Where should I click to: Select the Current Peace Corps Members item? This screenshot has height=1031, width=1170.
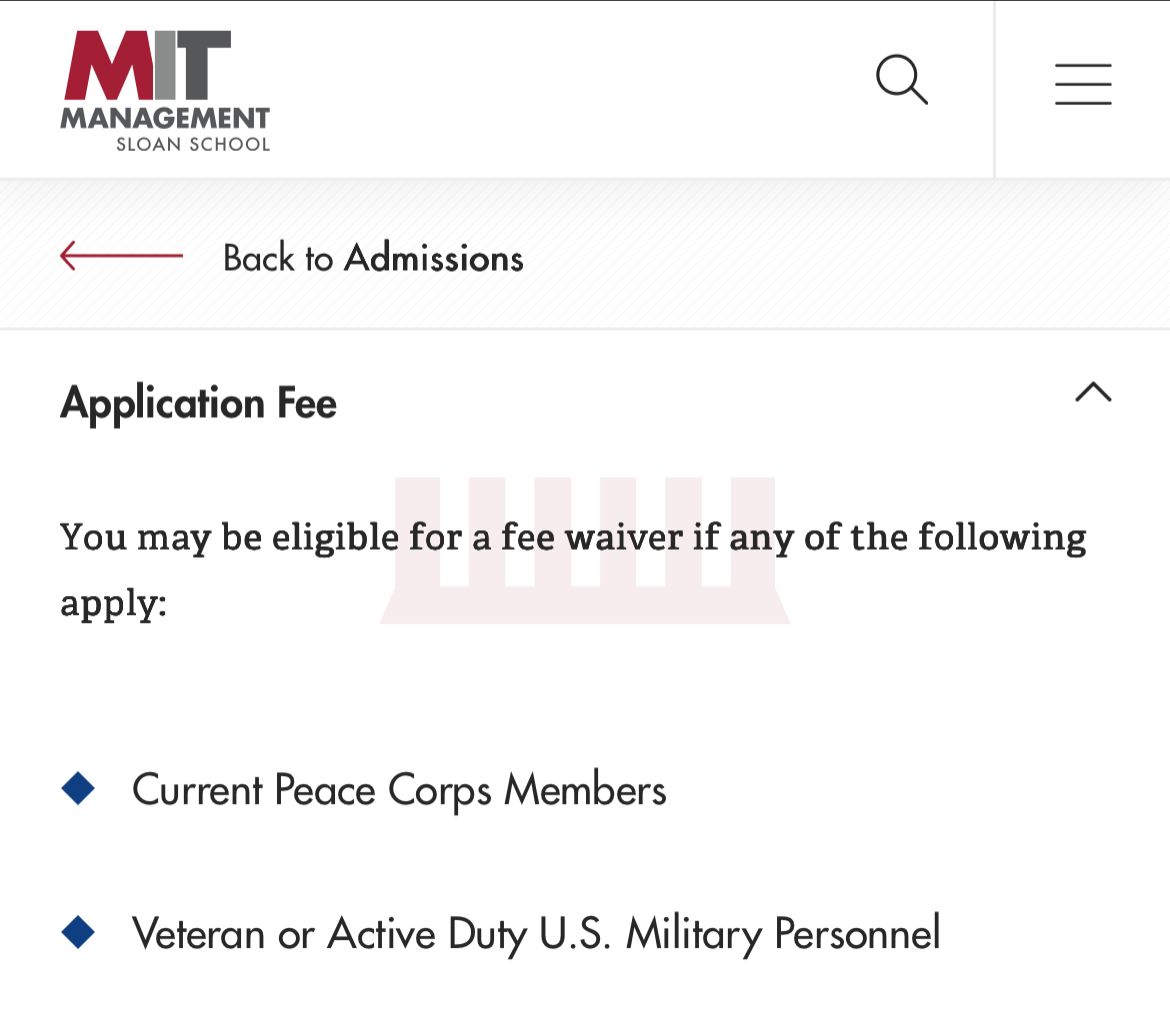[x=399, y=790]
